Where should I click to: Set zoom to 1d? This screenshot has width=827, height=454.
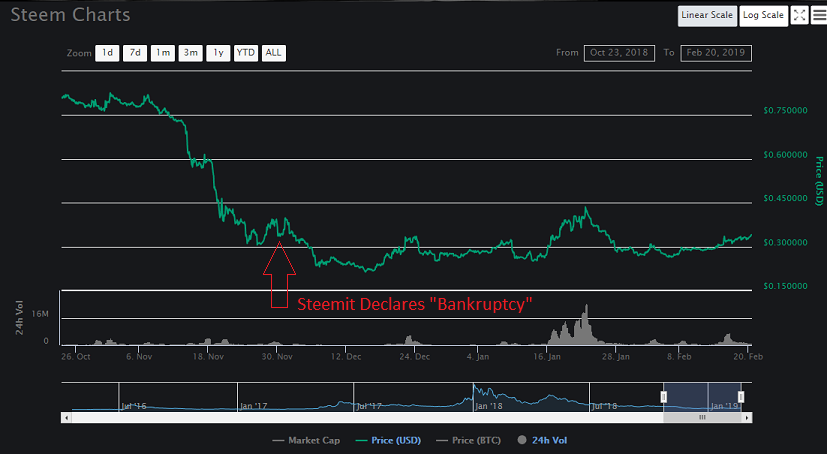107,53
